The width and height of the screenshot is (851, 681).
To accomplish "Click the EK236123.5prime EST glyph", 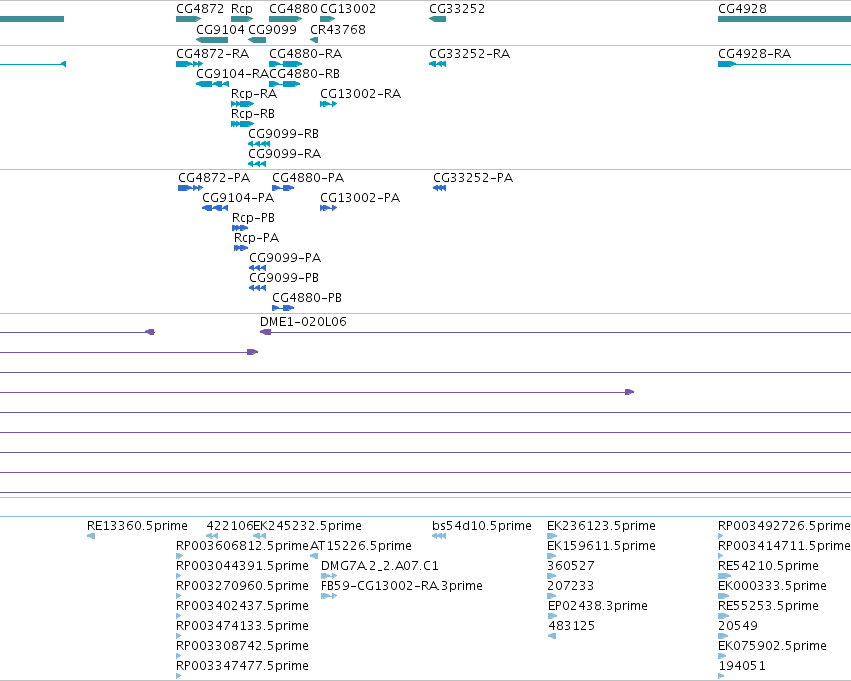I will coord(552,536).
